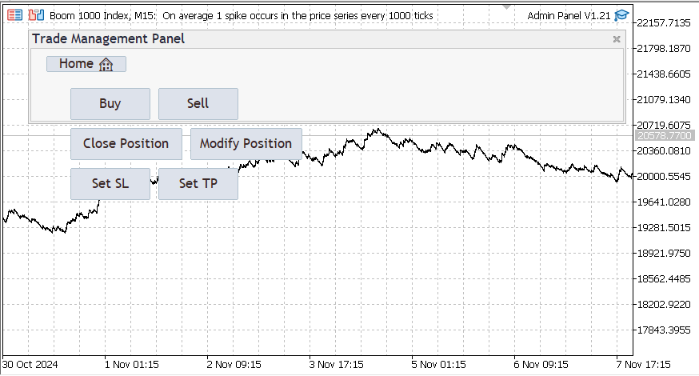699x376 pixels.
Task: Select the Set TP button
Action: pos(198,184)
